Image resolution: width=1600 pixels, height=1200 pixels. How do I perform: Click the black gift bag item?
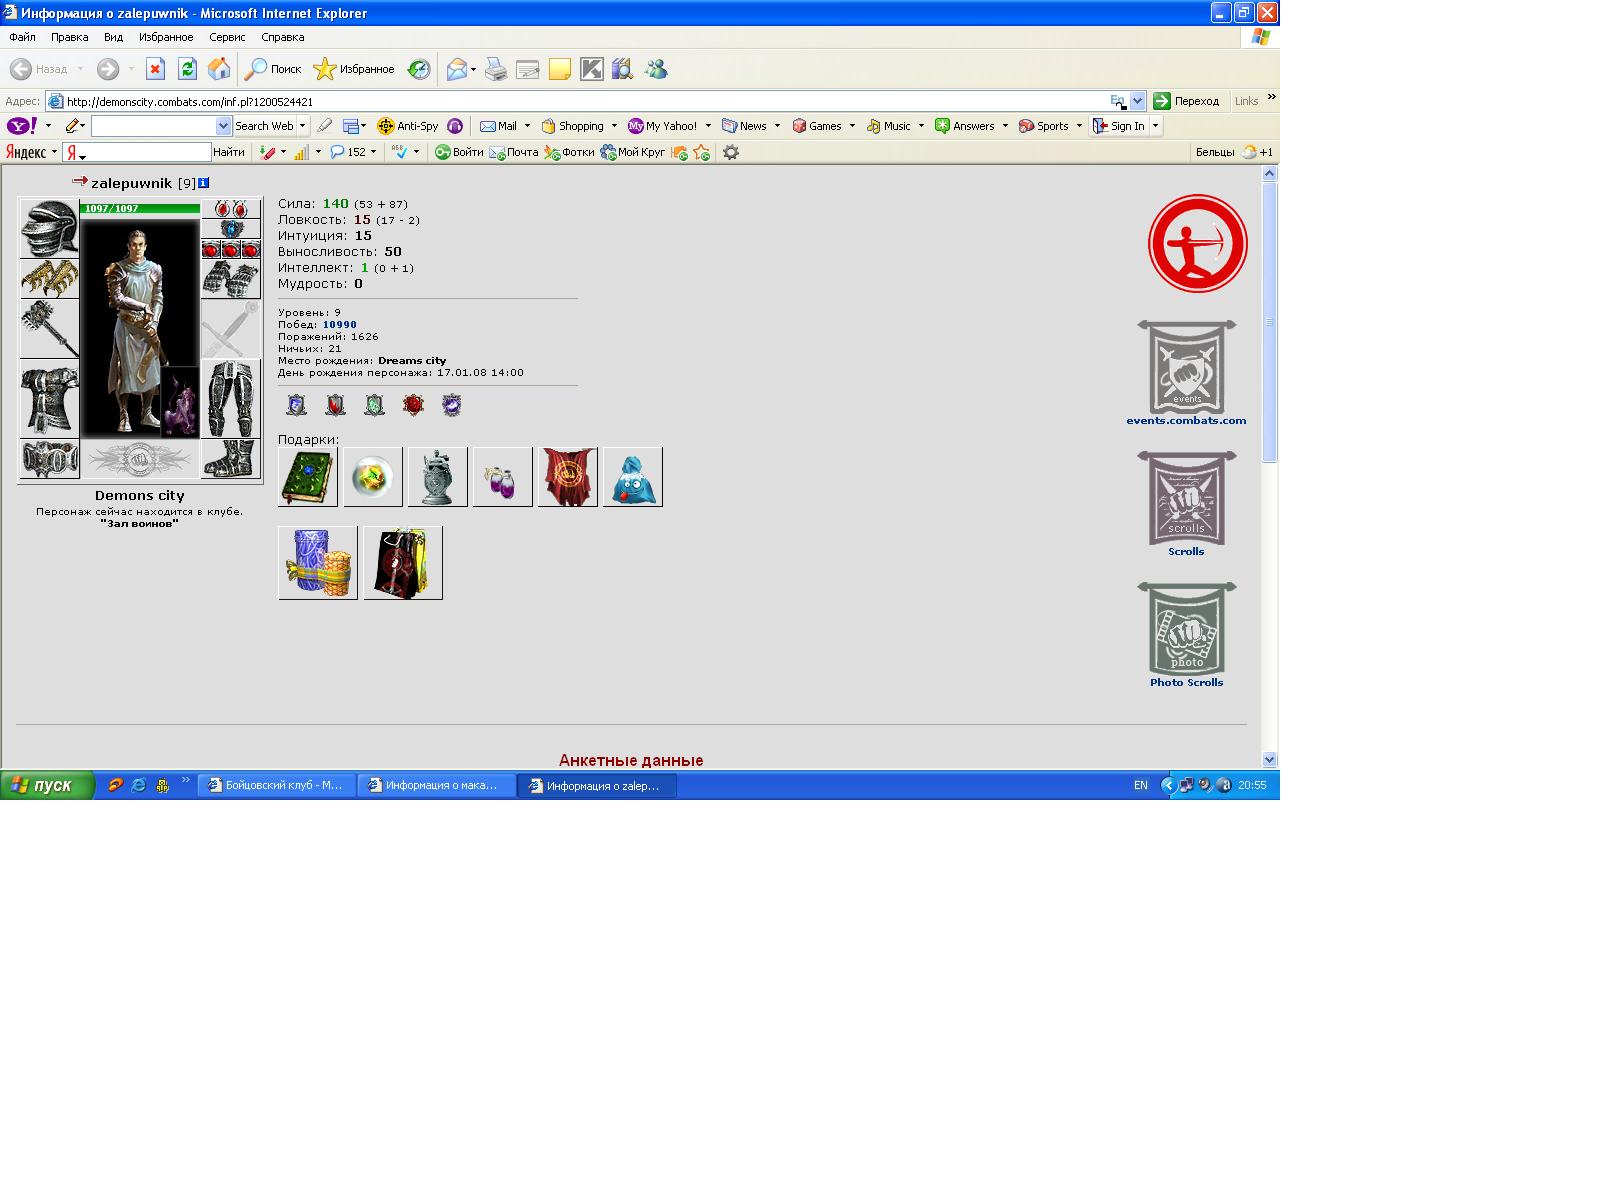coord(403,563)
